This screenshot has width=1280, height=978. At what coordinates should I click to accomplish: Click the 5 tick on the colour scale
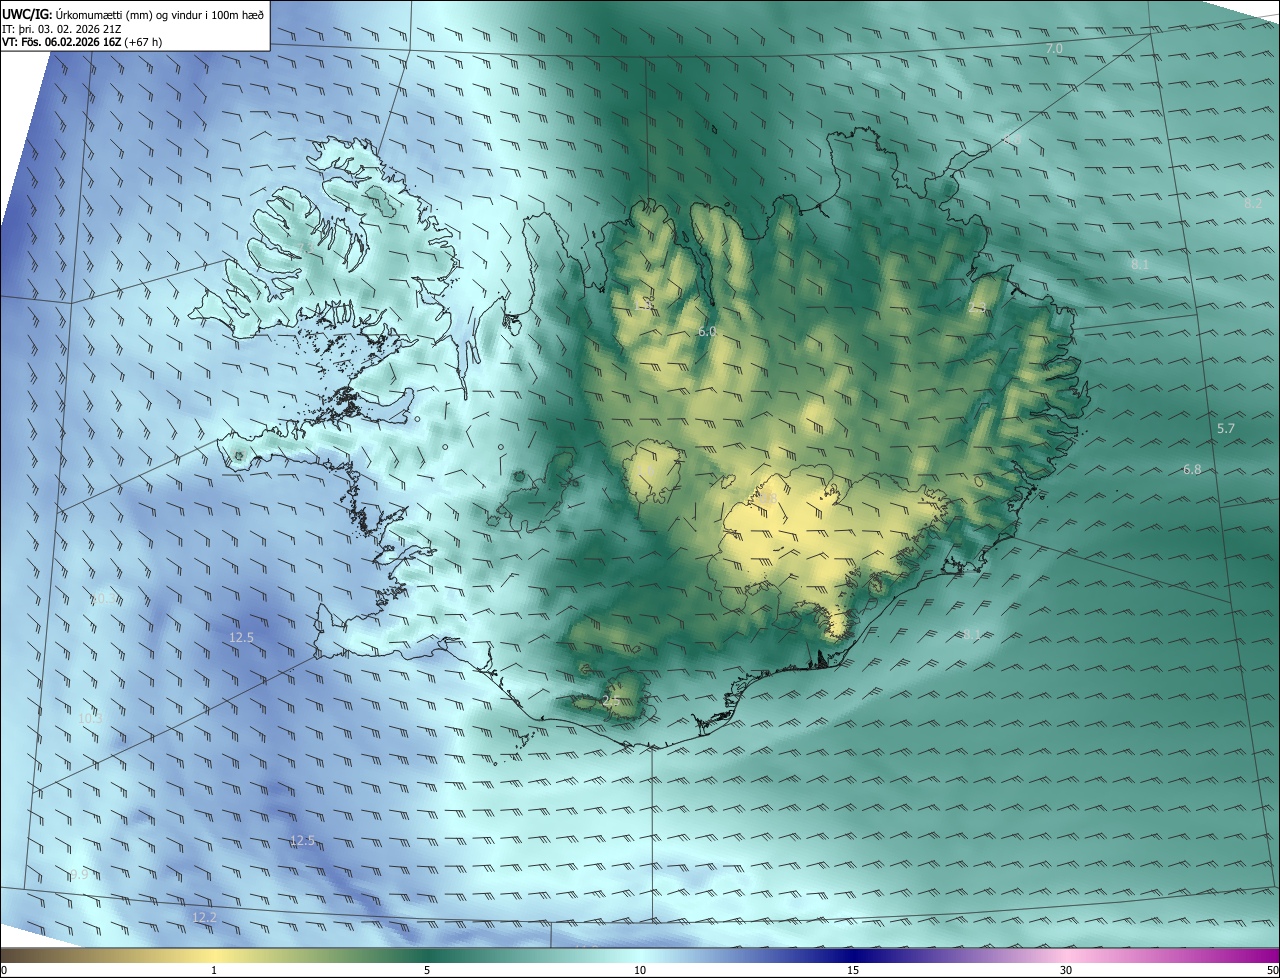(x=427, y=970)
